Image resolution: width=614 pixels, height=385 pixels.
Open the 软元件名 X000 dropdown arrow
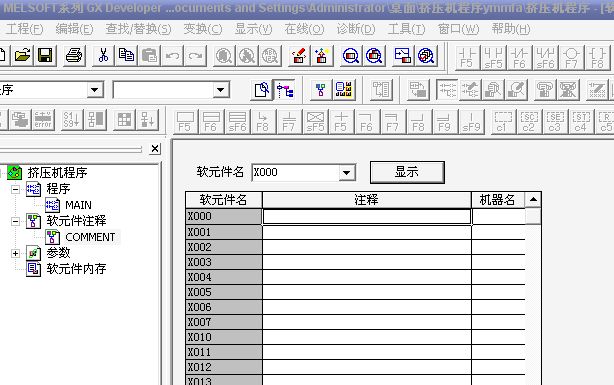346,172
